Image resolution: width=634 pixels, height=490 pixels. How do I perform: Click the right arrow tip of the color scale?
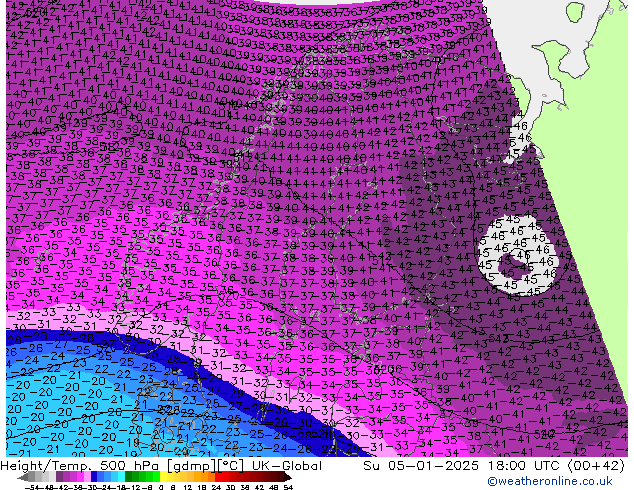[290, 478]
